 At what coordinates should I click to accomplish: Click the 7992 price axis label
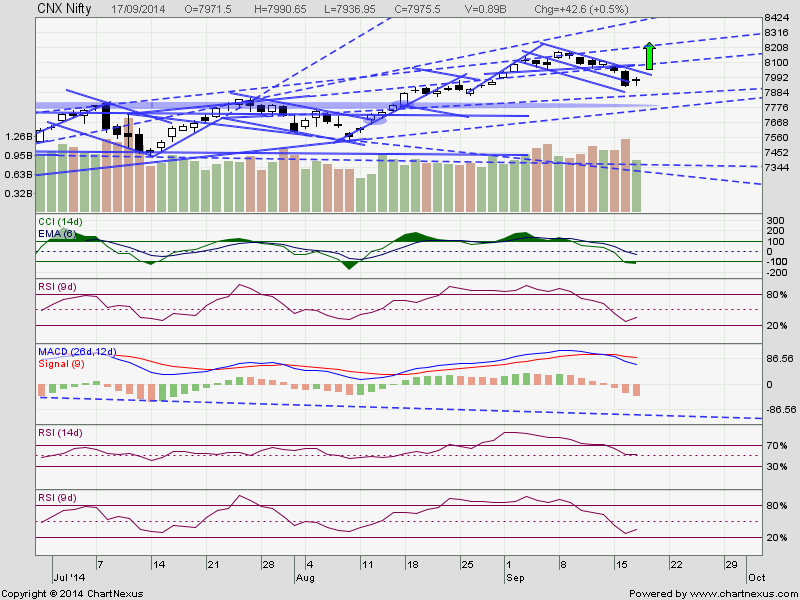tap(776, 78)
